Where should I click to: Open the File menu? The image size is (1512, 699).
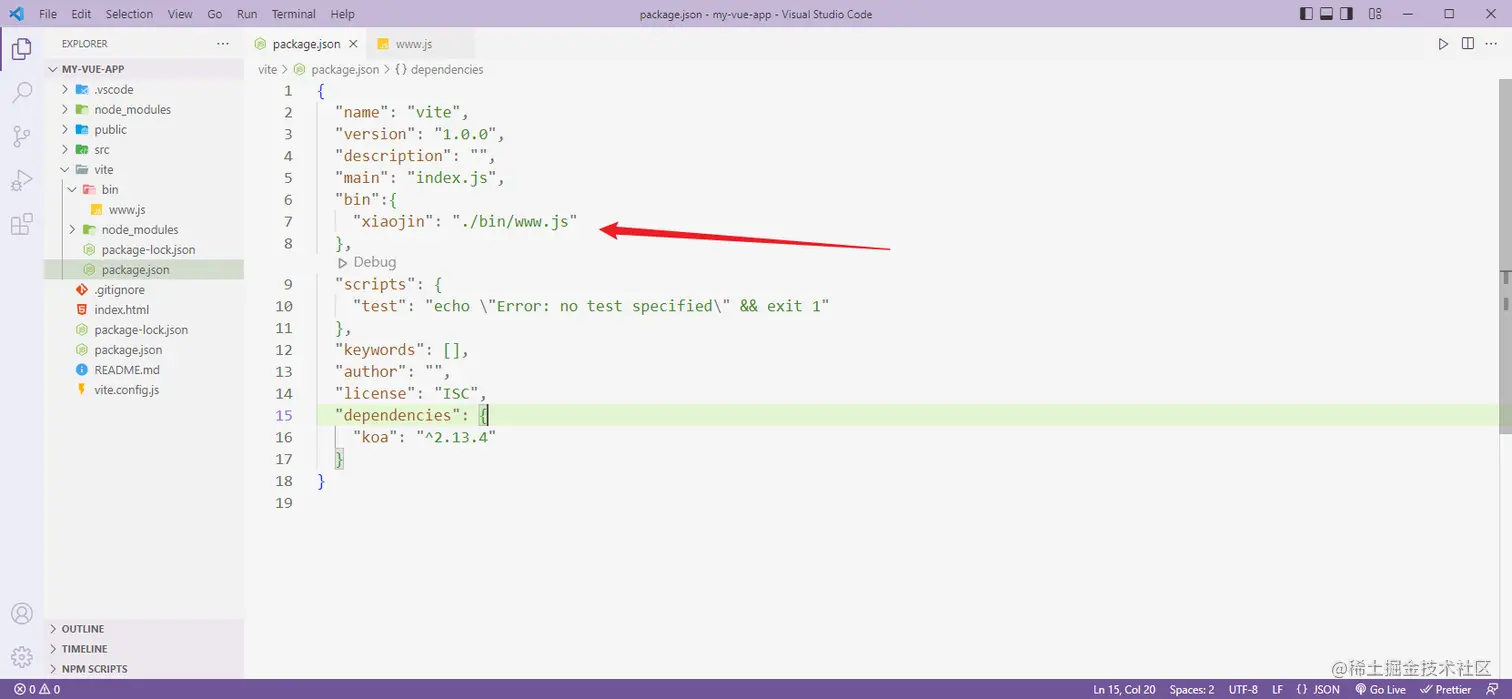tap(48, 14)
